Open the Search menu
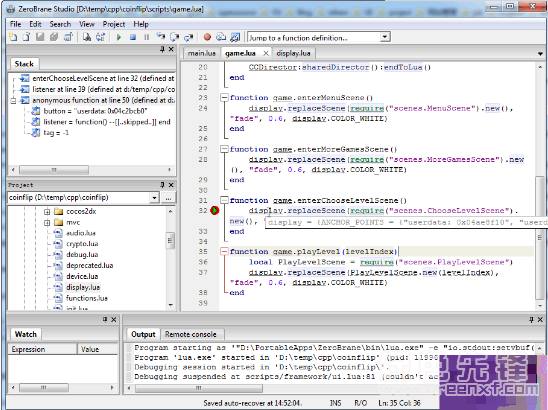The height and width of the screenshot is (410, 548). pos(60,24)
